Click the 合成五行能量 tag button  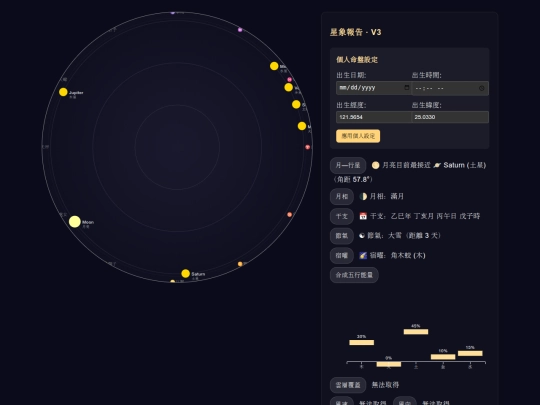click(354, 275)
